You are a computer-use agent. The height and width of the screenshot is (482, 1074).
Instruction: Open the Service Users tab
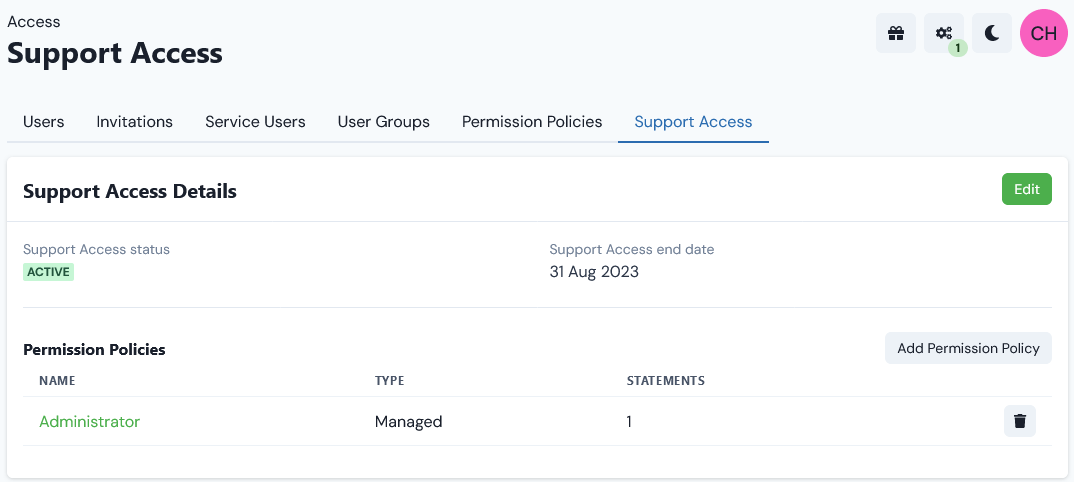255,122
